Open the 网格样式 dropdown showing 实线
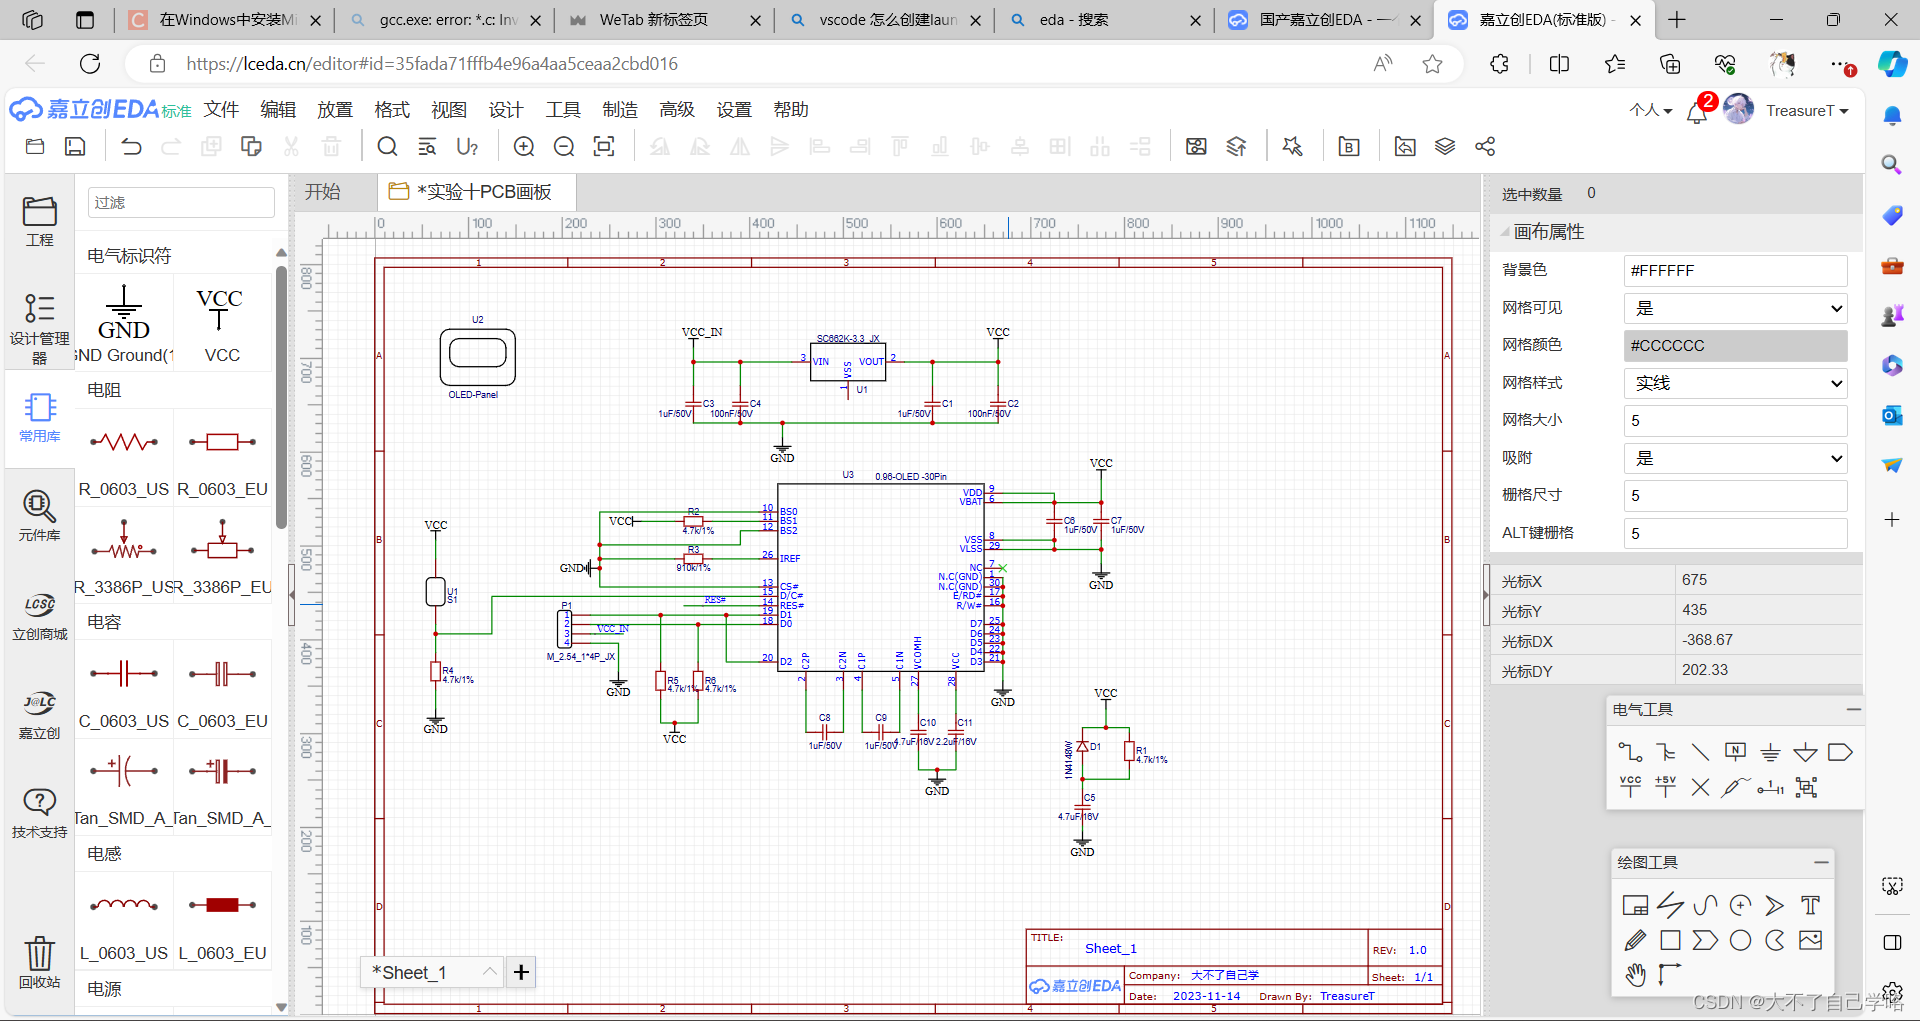This screenshot has height=1021, width=1920. 1735,383
